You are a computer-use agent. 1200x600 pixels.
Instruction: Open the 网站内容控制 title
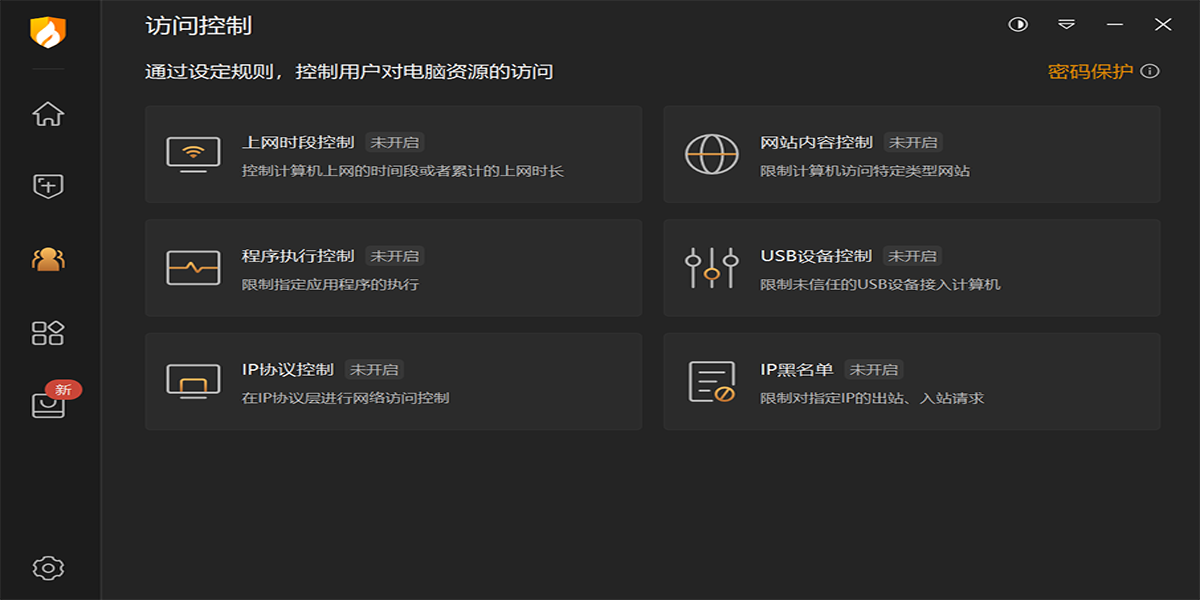(816, 142)
